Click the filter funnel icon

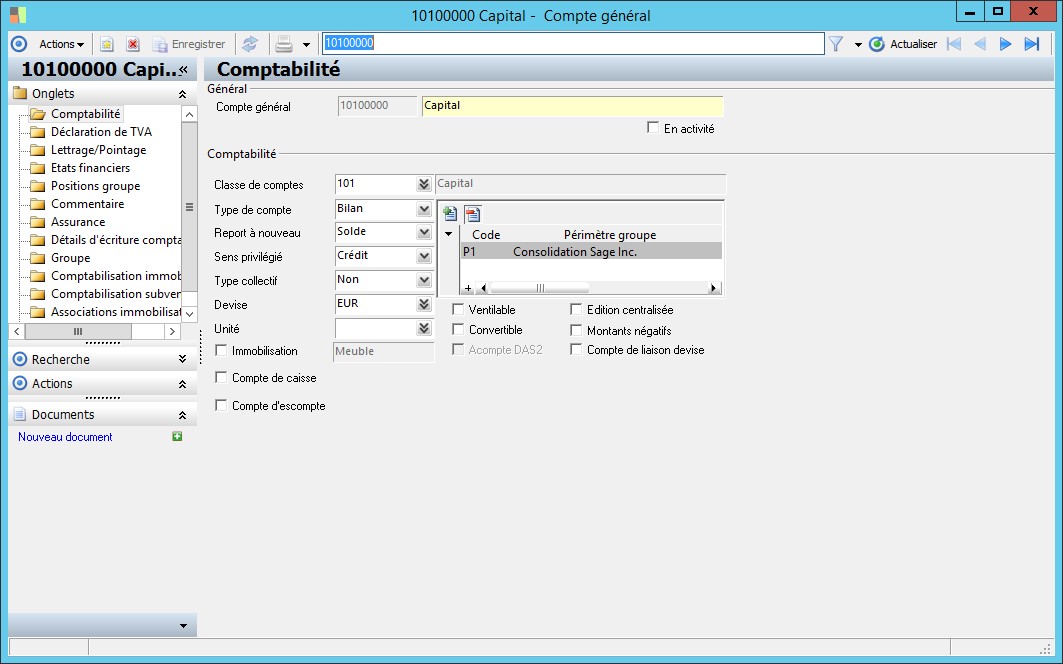(x=836, y=44)
